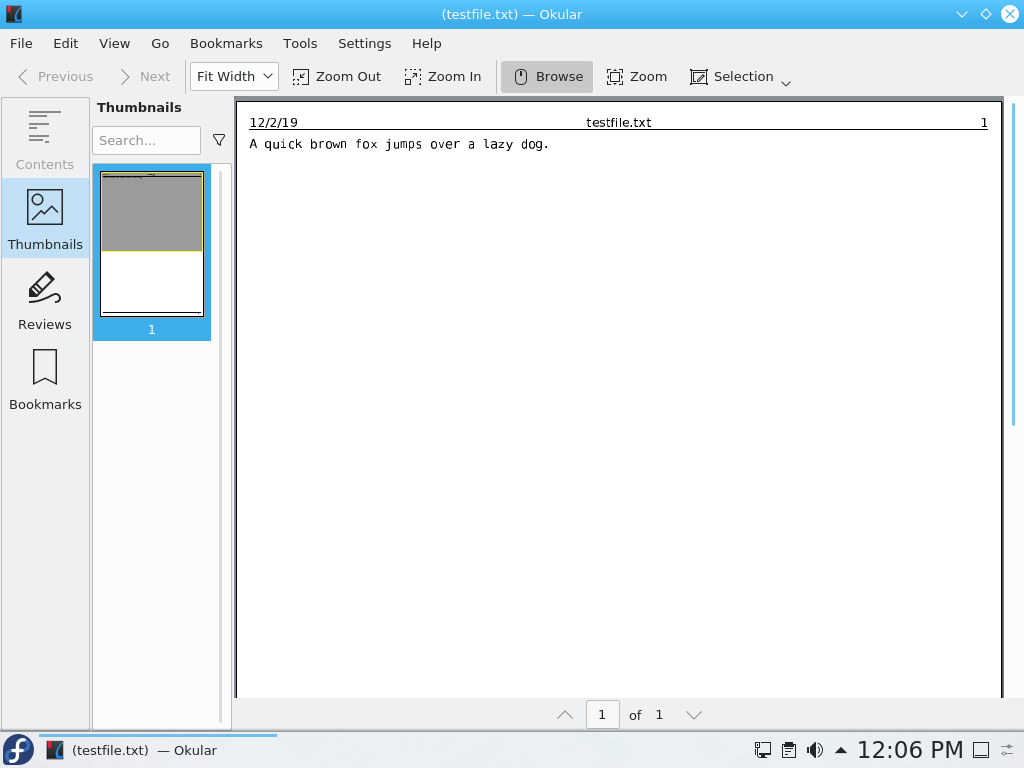Open the Tools menu

tap(300, 44)
